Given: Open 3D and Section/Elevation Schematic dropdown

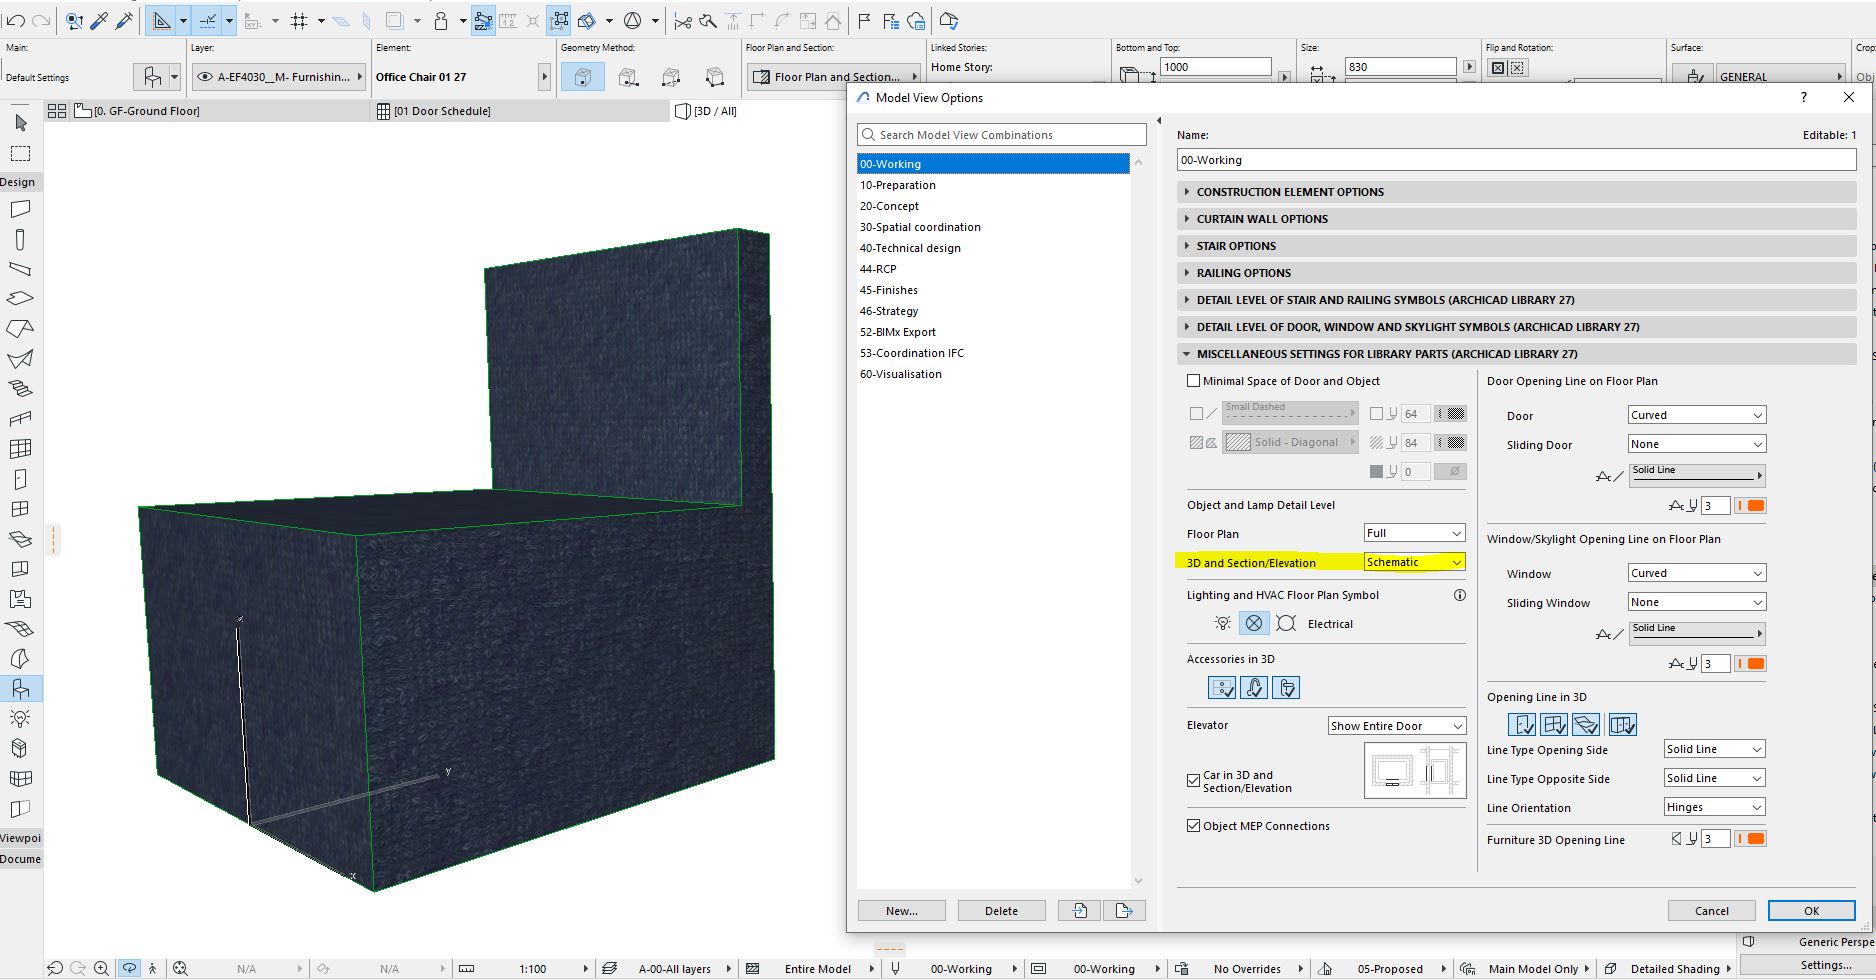Looking at the screenshot, I should point(1415,562).
